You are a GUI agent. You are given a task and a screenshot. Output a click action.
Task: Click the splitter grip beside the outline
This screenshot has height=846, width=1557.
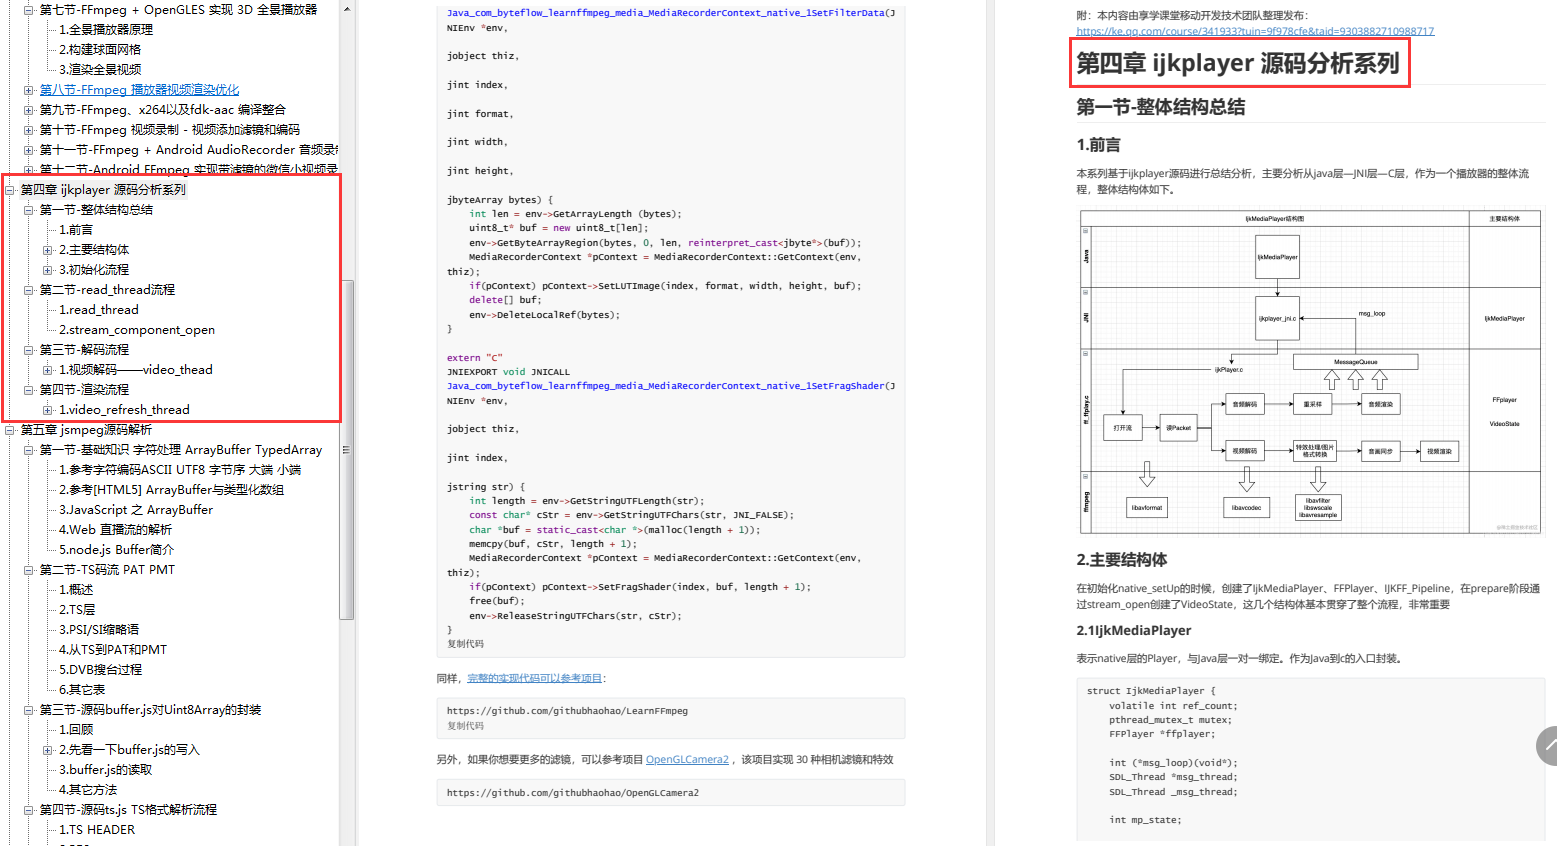[x=346, y=450]
